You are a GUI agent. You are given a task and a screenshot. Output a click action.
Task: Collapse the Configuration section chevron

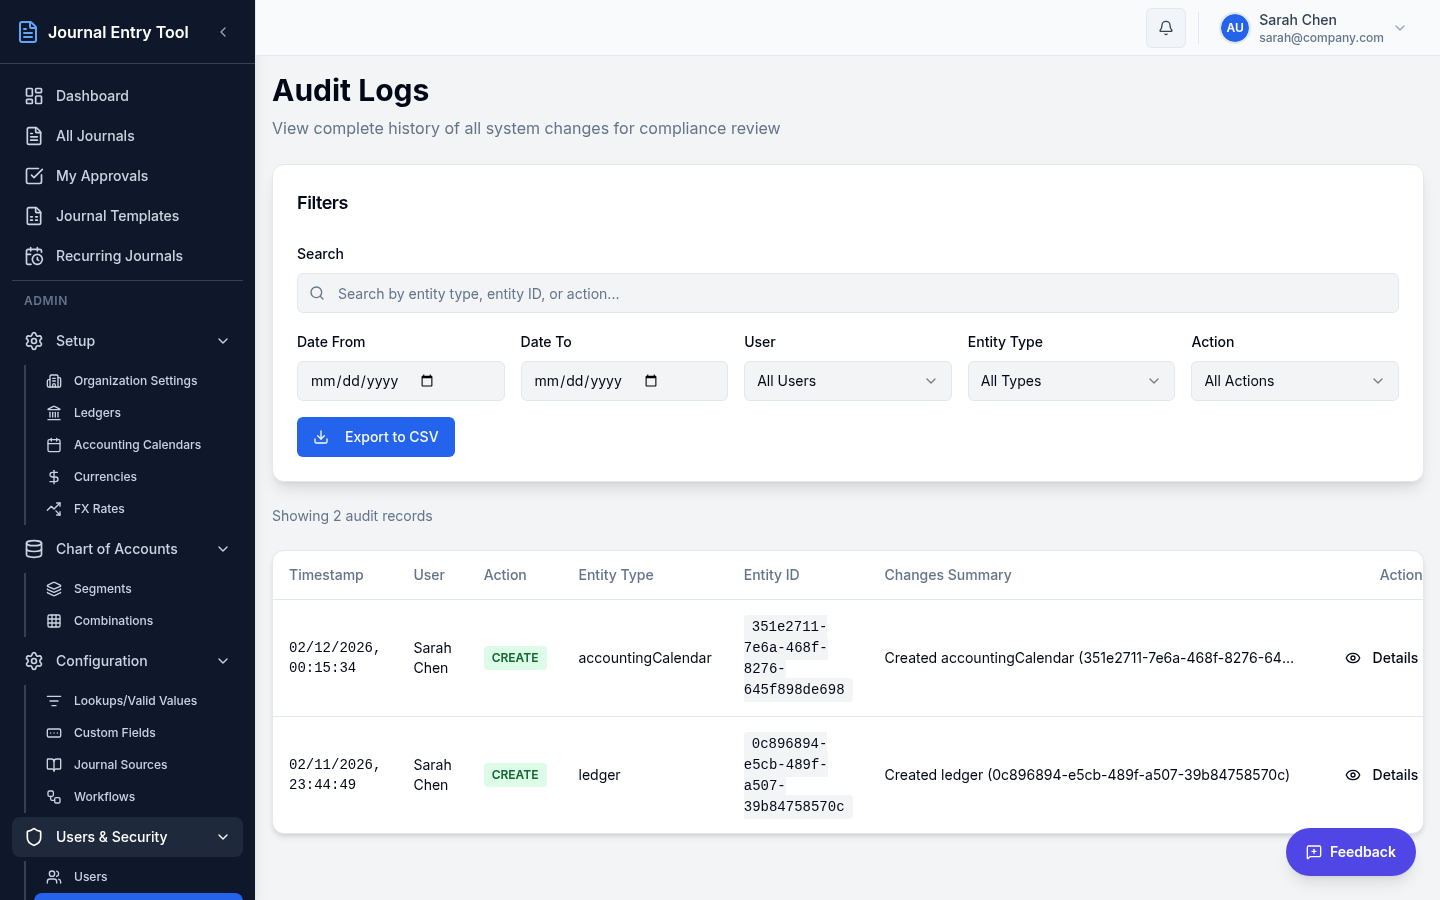click(x=223, y=661)
